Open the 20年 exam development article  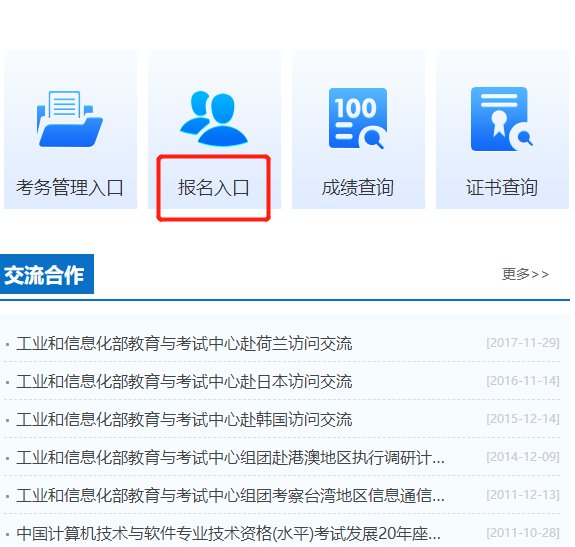[228, 534]
